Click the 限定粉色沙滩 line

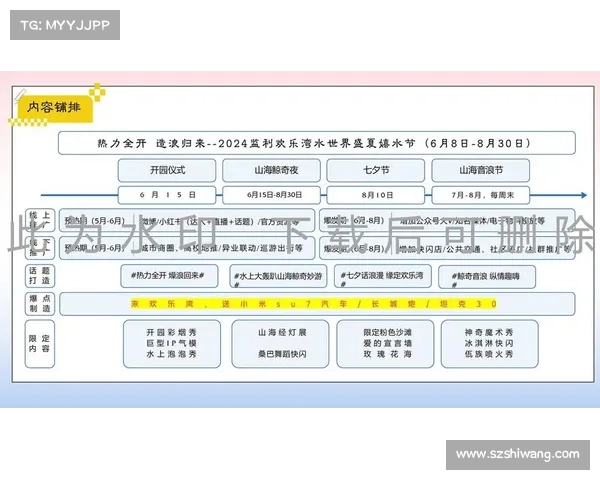tap(387, 332)
